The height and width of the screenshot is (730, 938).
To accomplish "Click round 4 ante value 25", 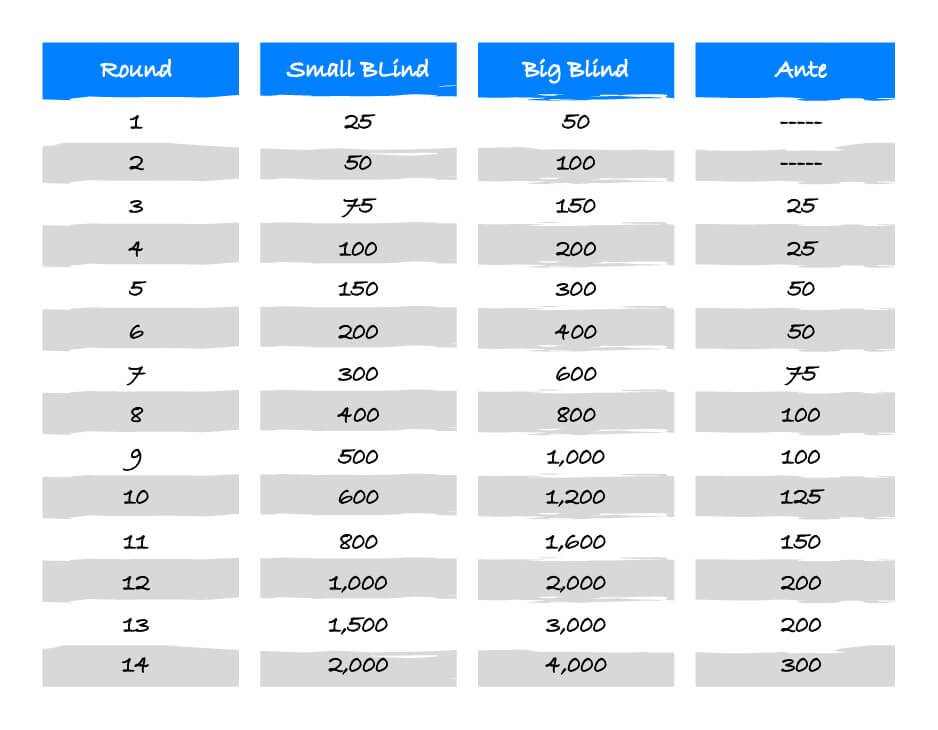I will [x=800, y=248].
